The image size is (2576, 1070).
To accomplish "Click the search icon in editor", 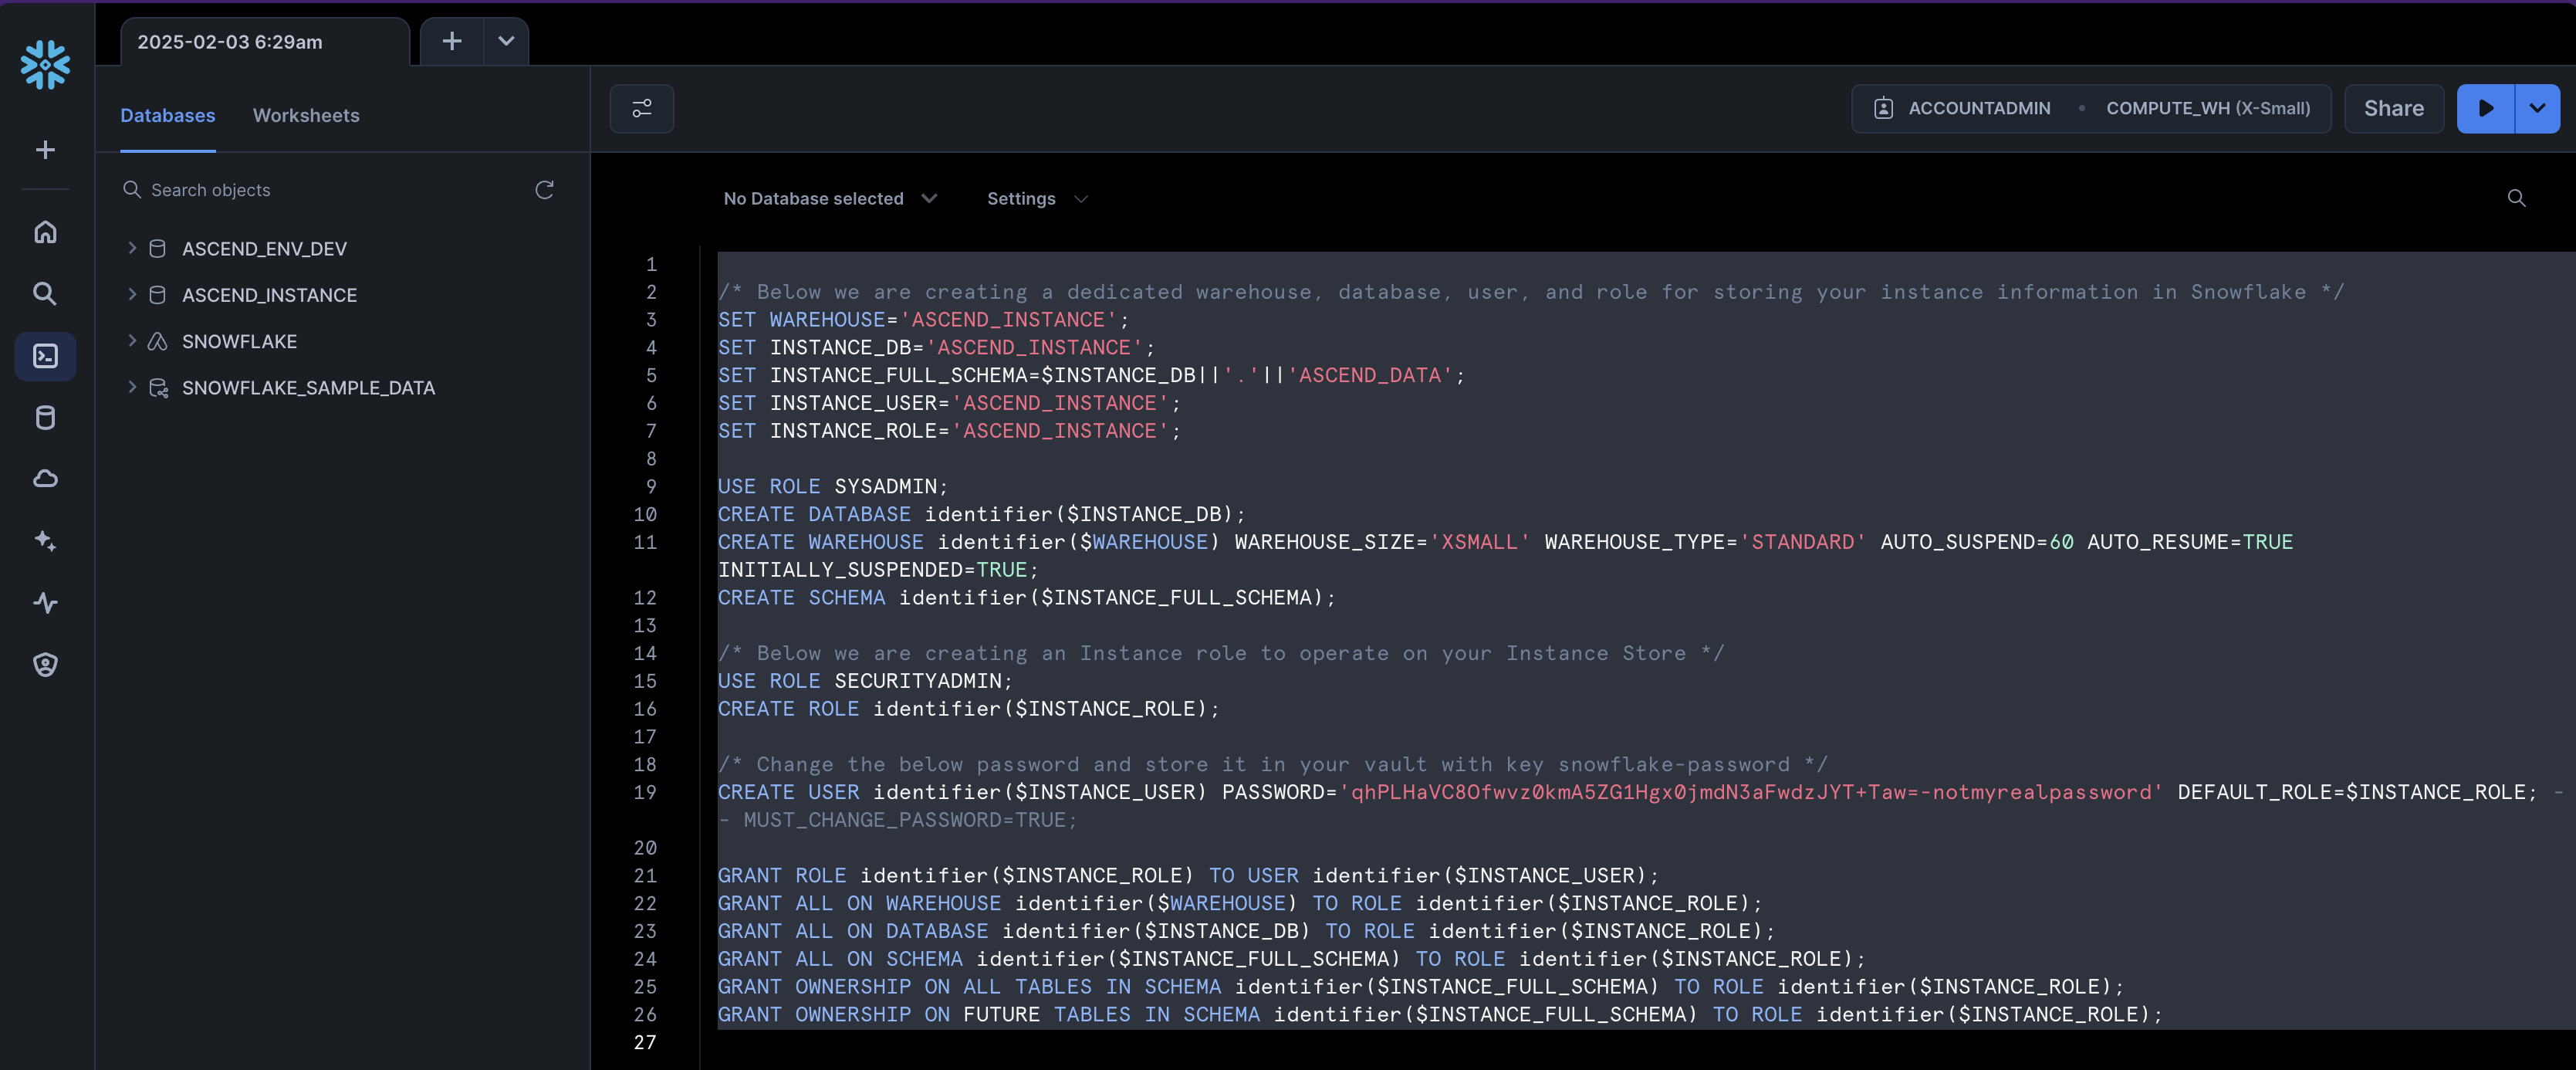I will pos(2516,198).
